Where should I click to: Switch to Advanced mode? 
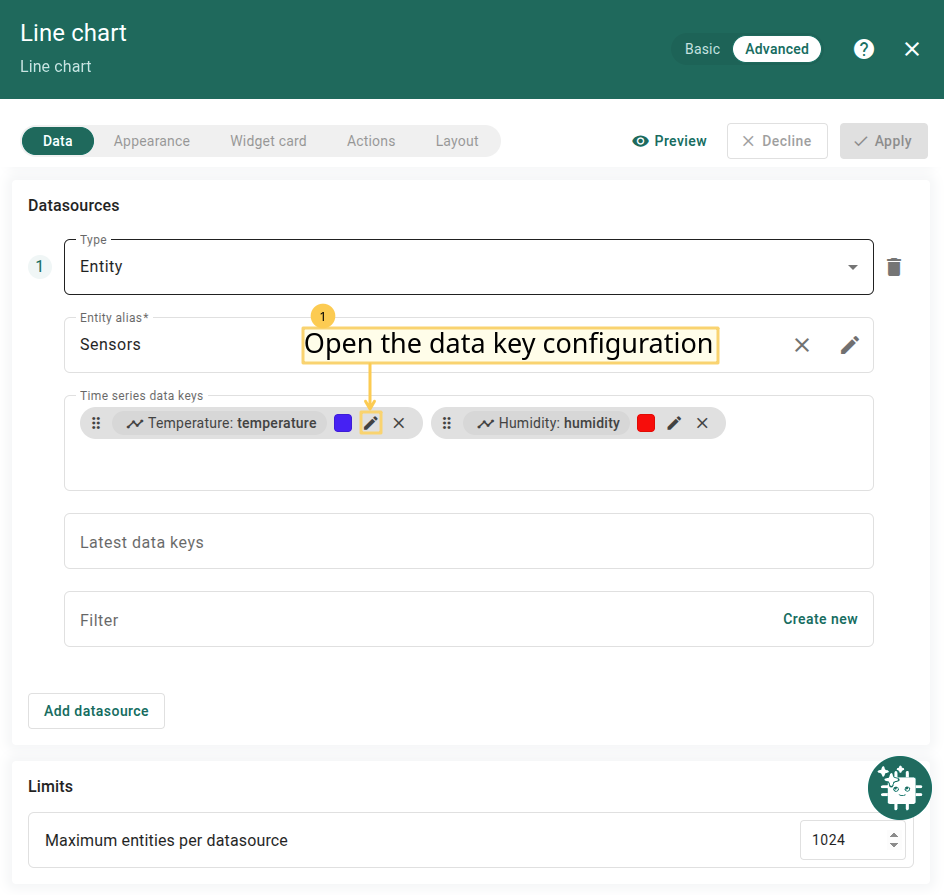(x=777, y=49)
